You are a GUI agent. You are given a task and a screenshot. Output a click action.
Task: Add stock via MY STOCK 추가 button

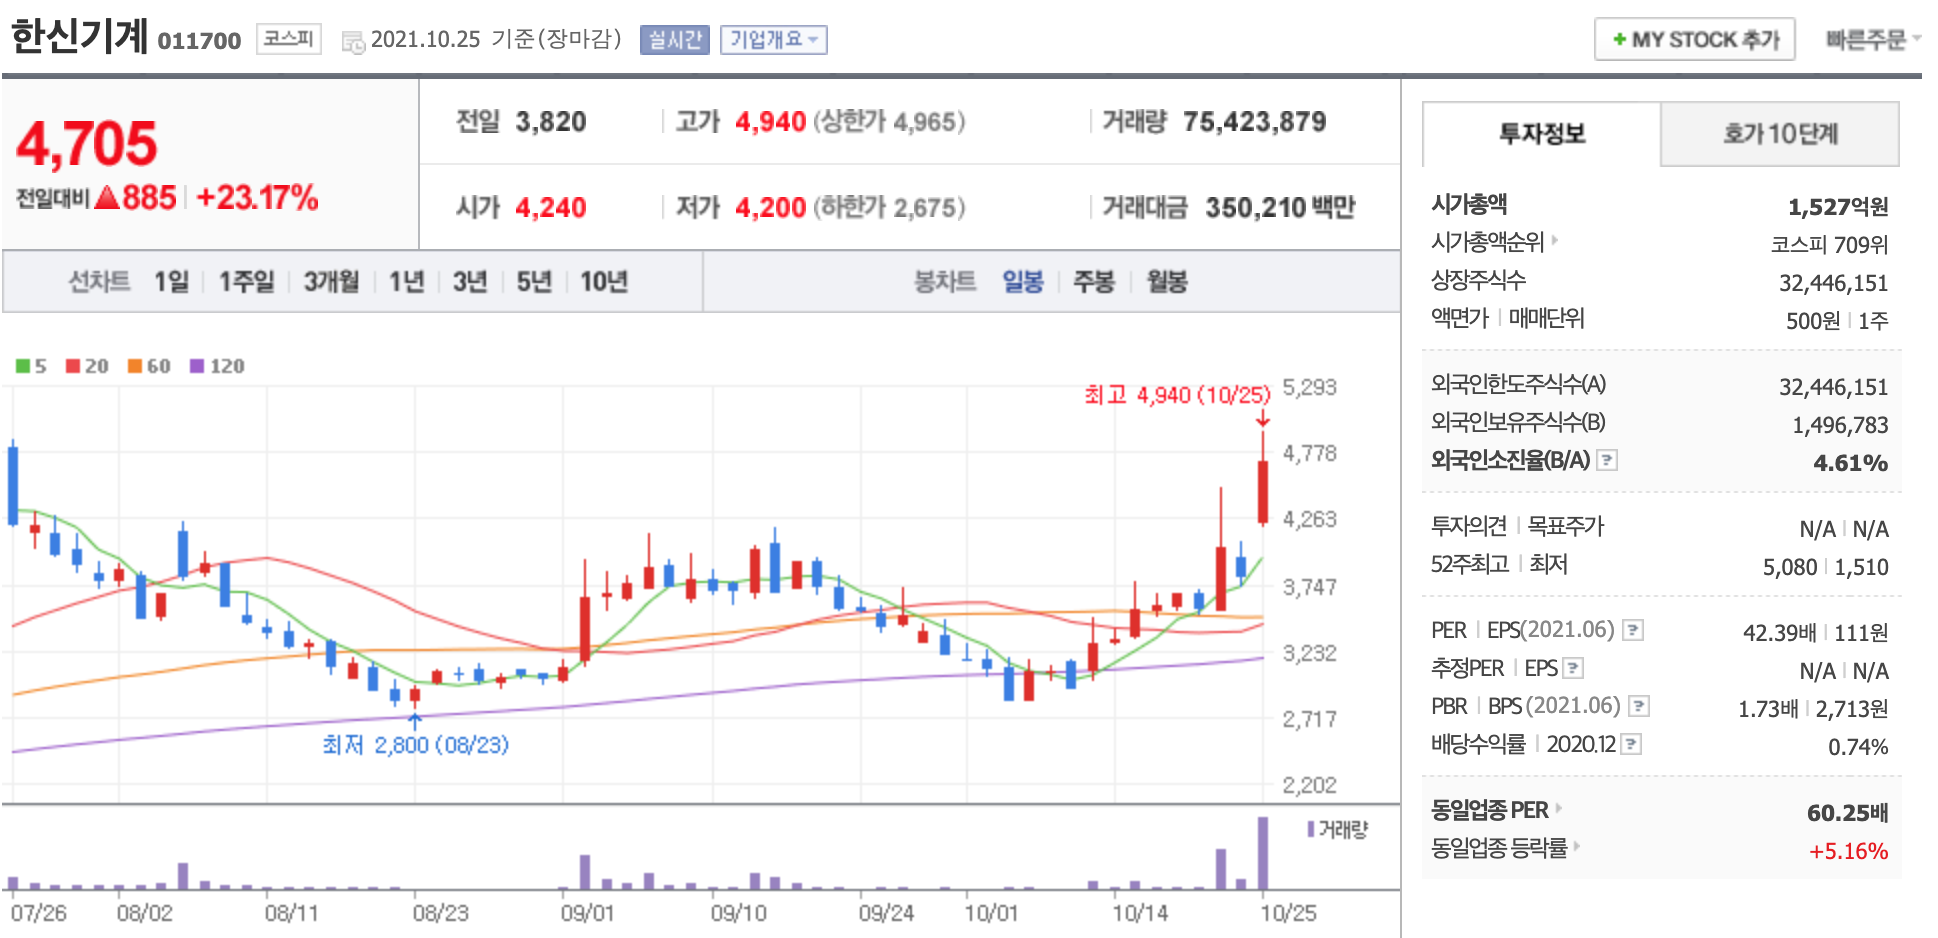pyautogui.click(x=1695, y=40)
